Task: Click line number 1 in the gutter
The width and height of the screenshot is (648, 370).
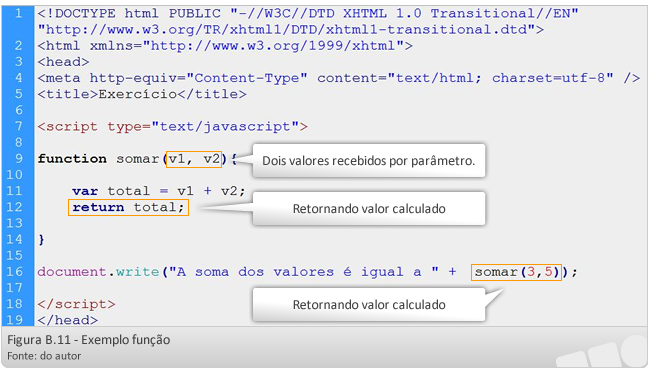Action: coord(19,13)
